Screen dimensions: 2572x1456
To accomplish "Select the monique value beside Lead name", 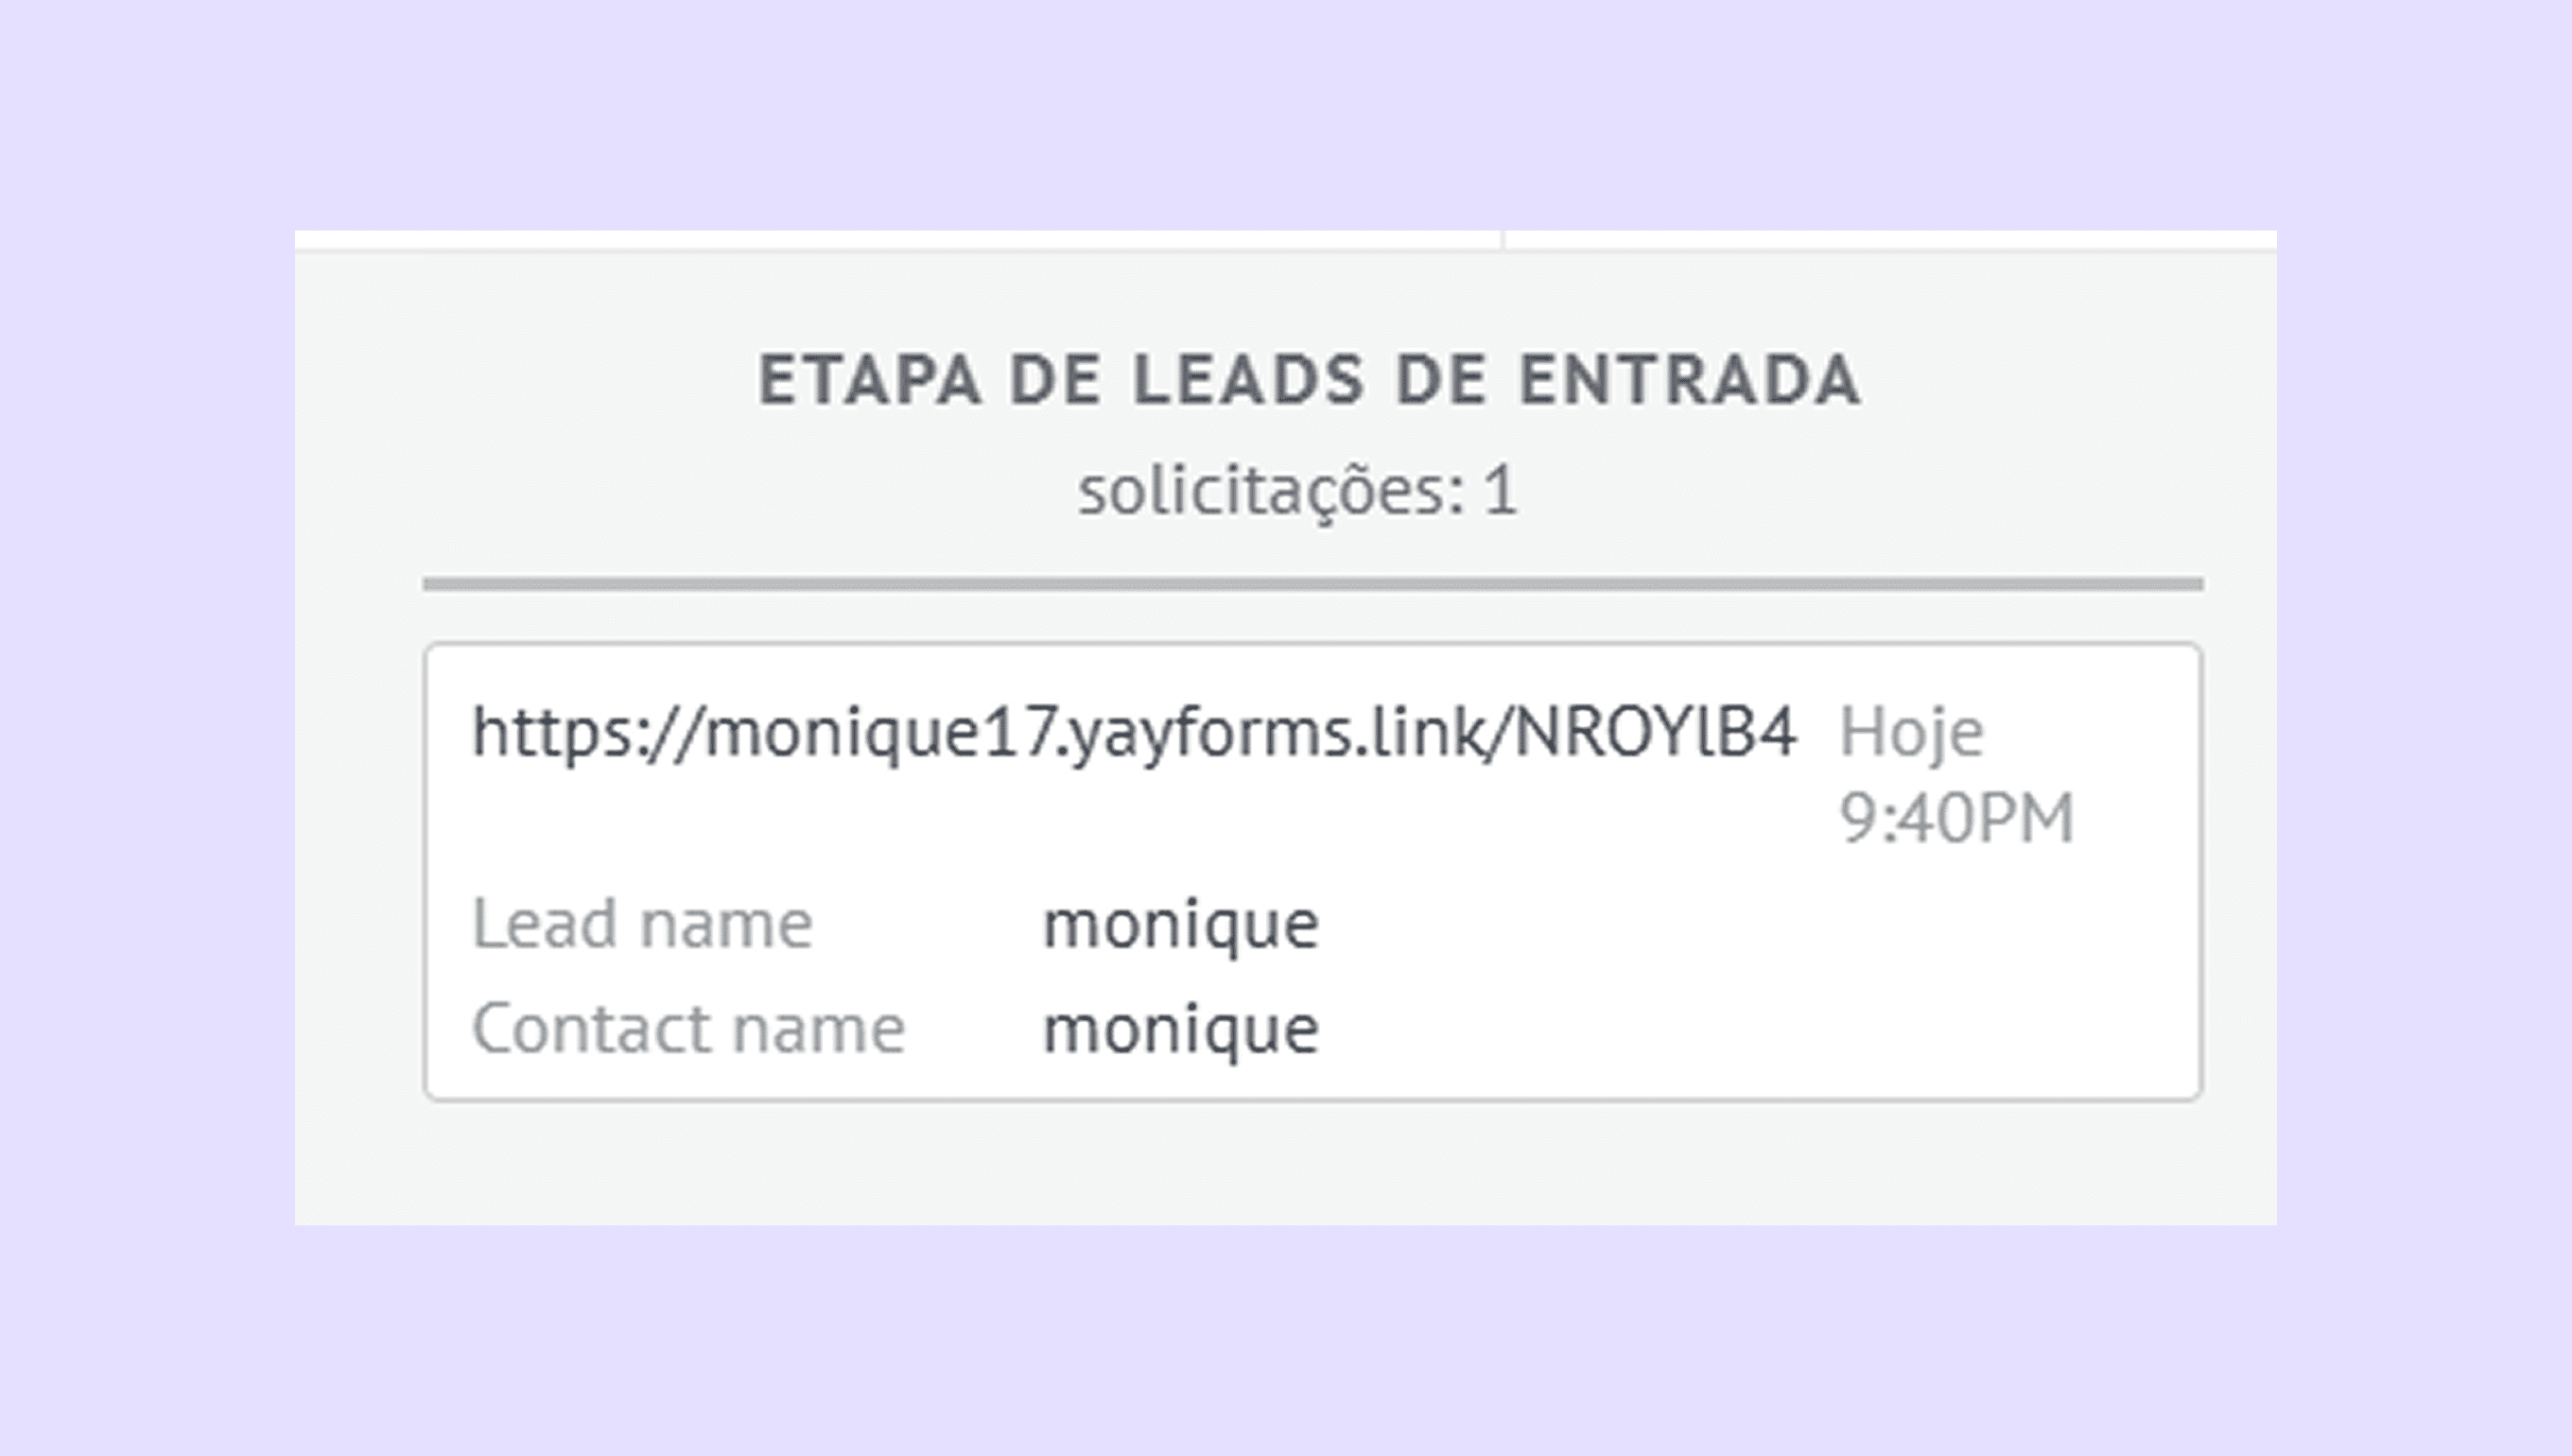I will pyautogui.click(x=1180, y=924).
